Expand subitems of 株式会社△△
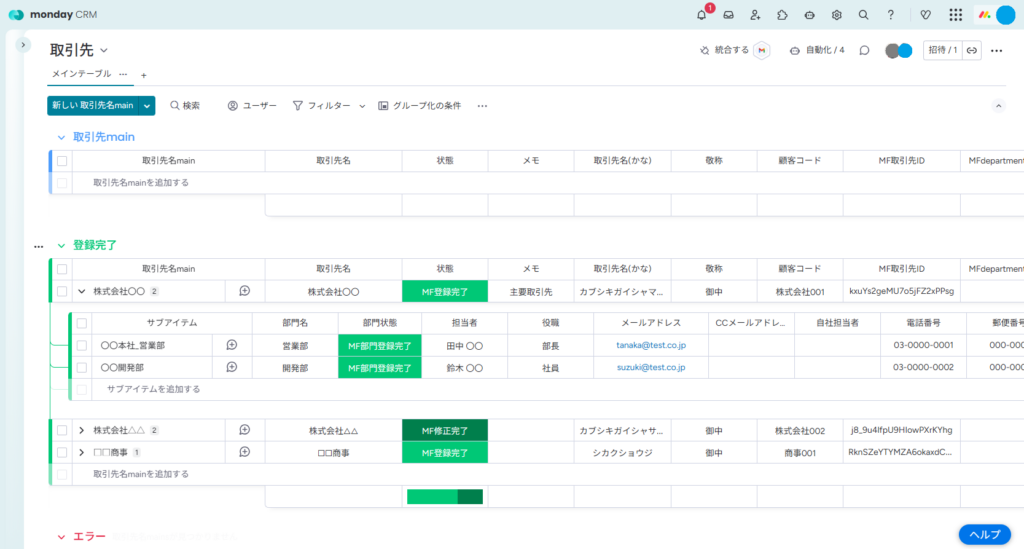This screenshot has width=1024, height=549. click(x=81, y=430)
